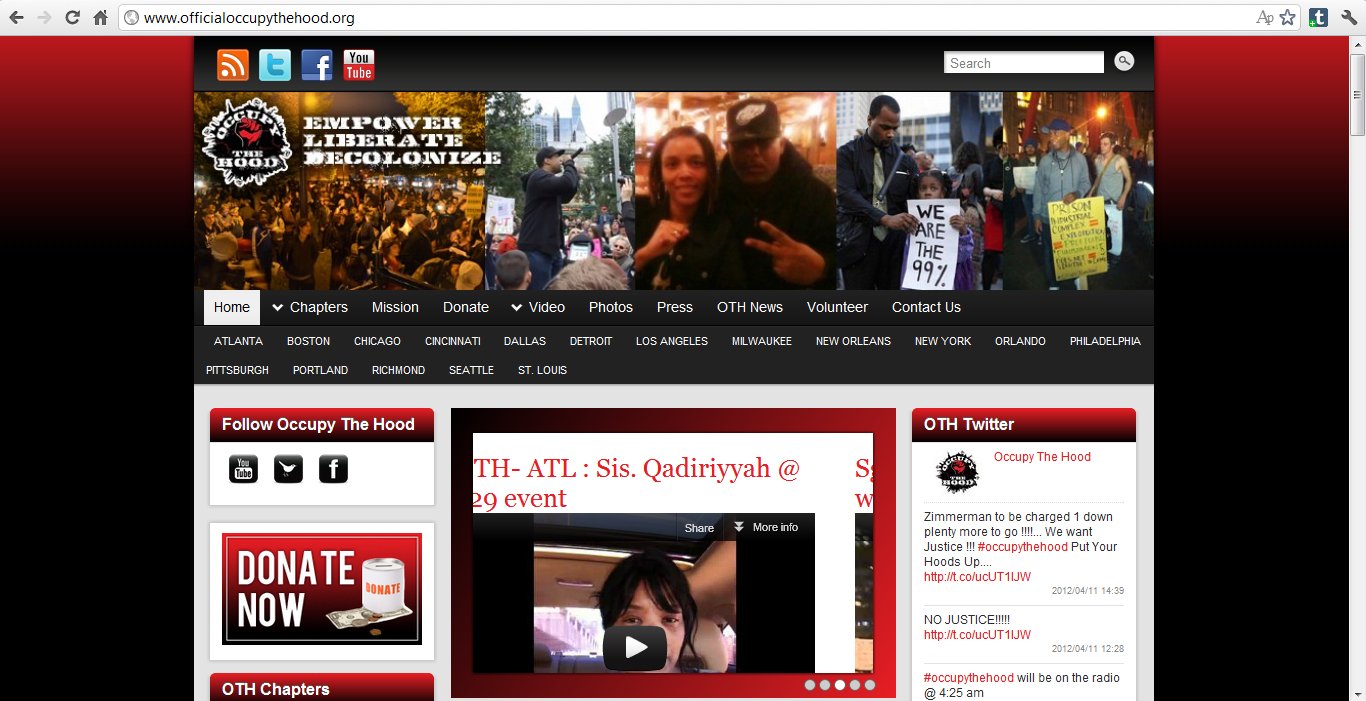Play the featured video
The image size is (1366, 701).
pyautogui.click(x=635, y=647)
